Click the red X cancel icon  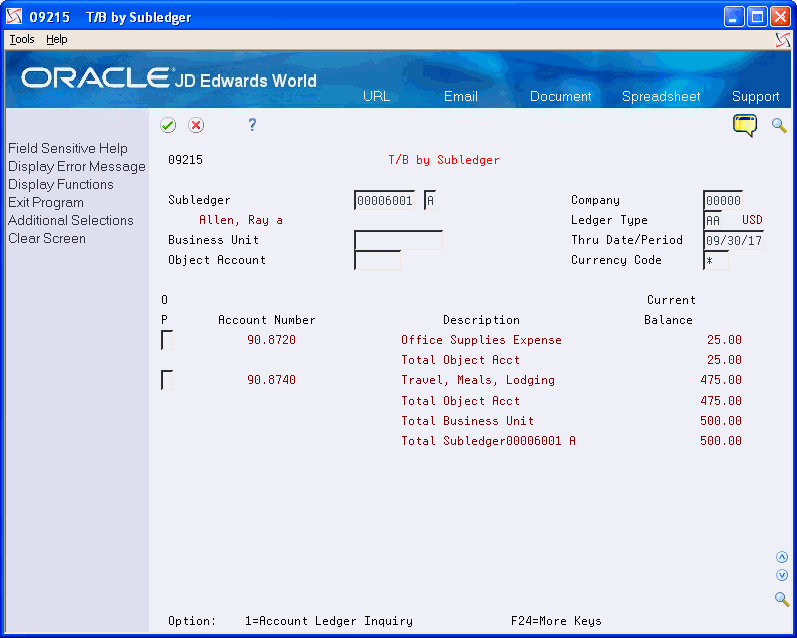[x=196, y=125]
